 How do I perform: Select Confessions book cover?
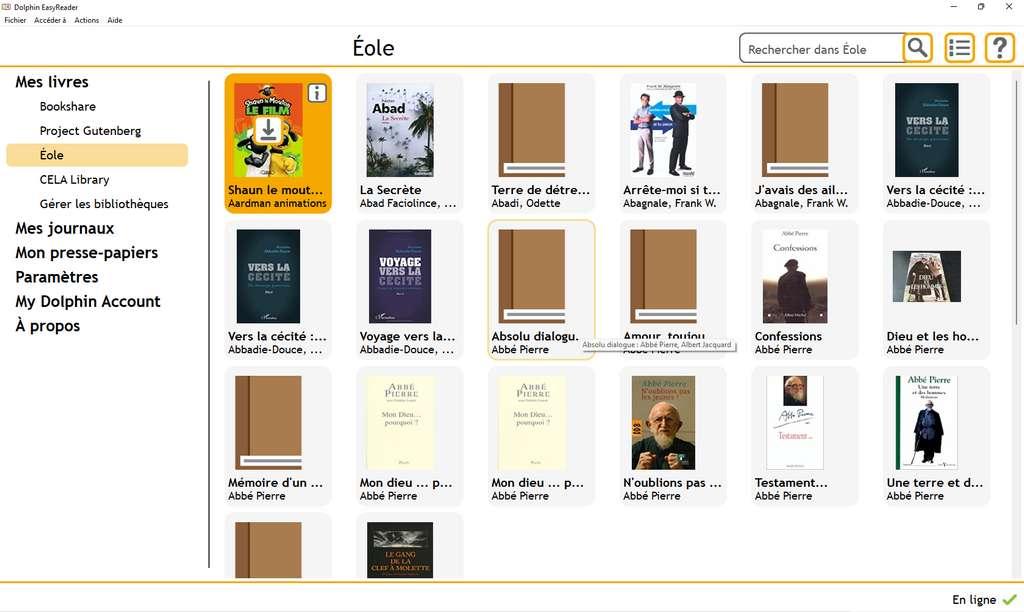tap(795, 276)
